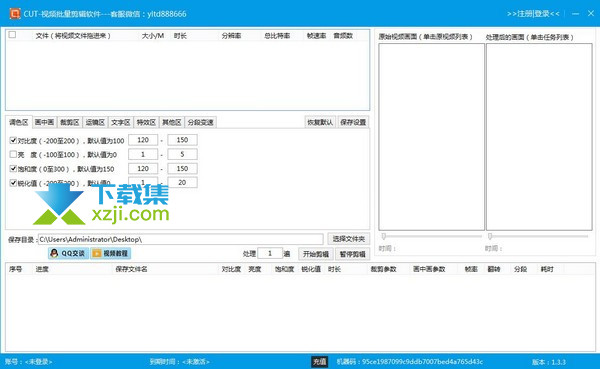
Task: Open the 注册|登录 register/login link
Action: (533, 14)
